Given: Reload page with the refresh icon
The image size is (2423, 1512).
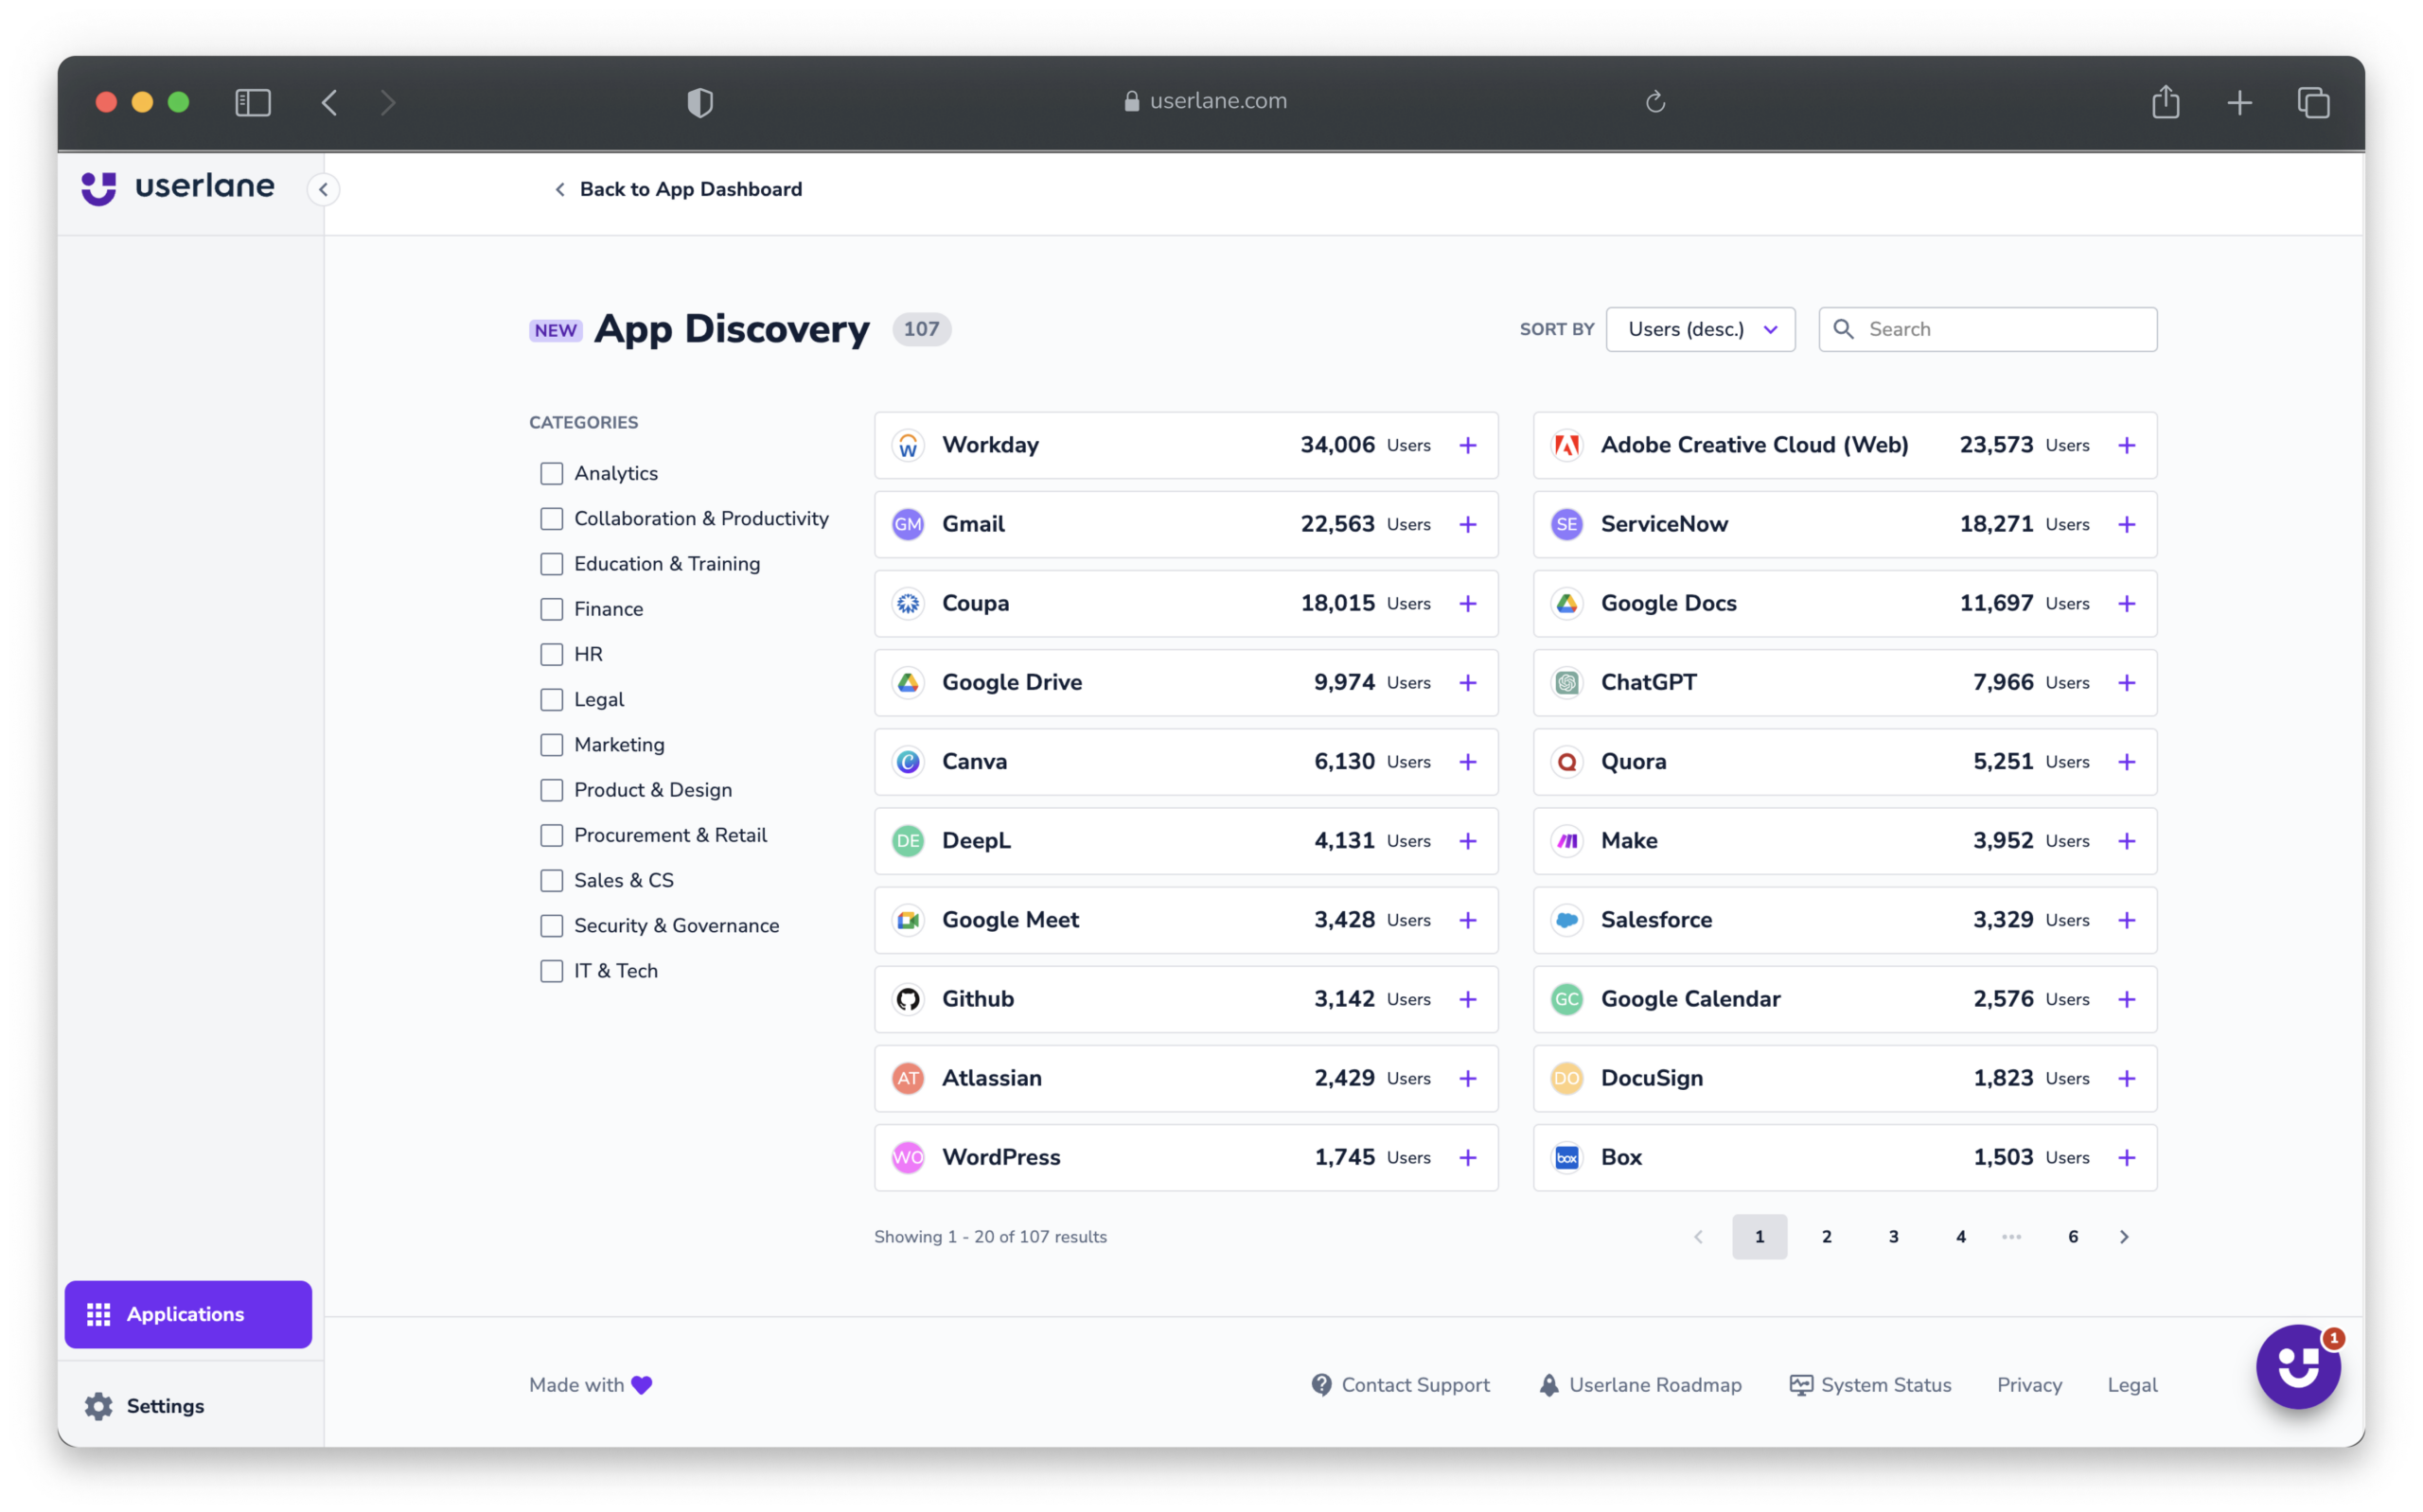Looking at the screenshot, I should (x=1655, y=101).
